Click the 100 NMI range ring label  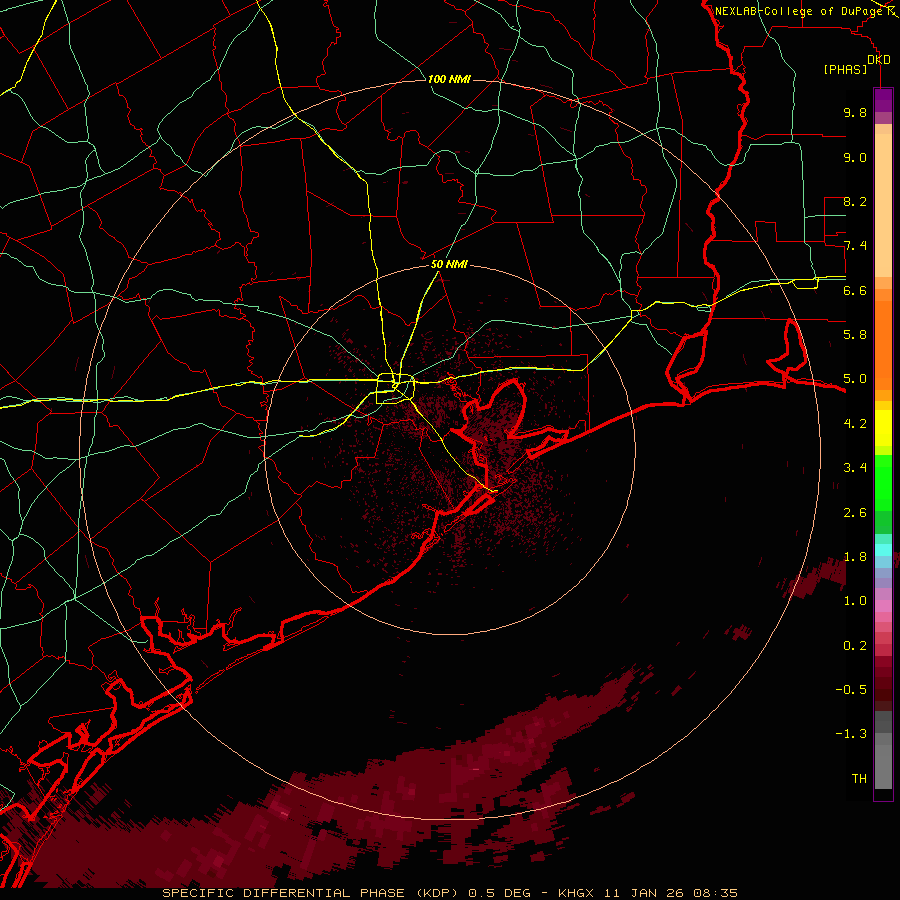(x=449, y=79)
